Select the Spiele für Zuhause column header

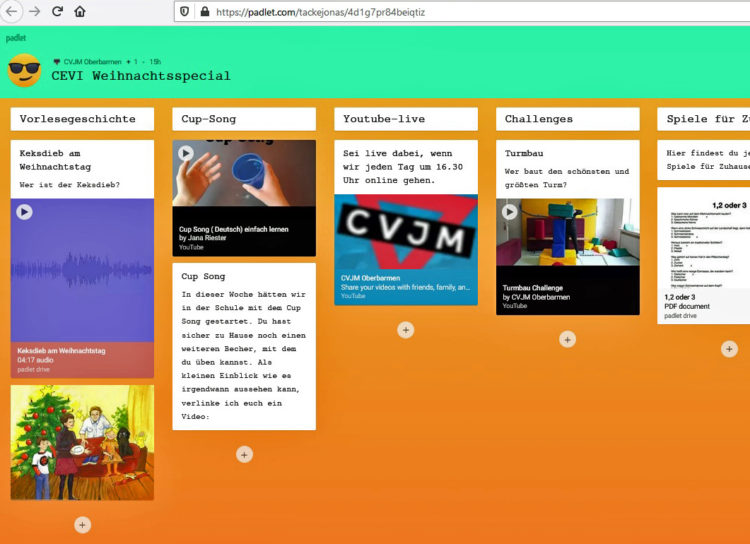704,119
